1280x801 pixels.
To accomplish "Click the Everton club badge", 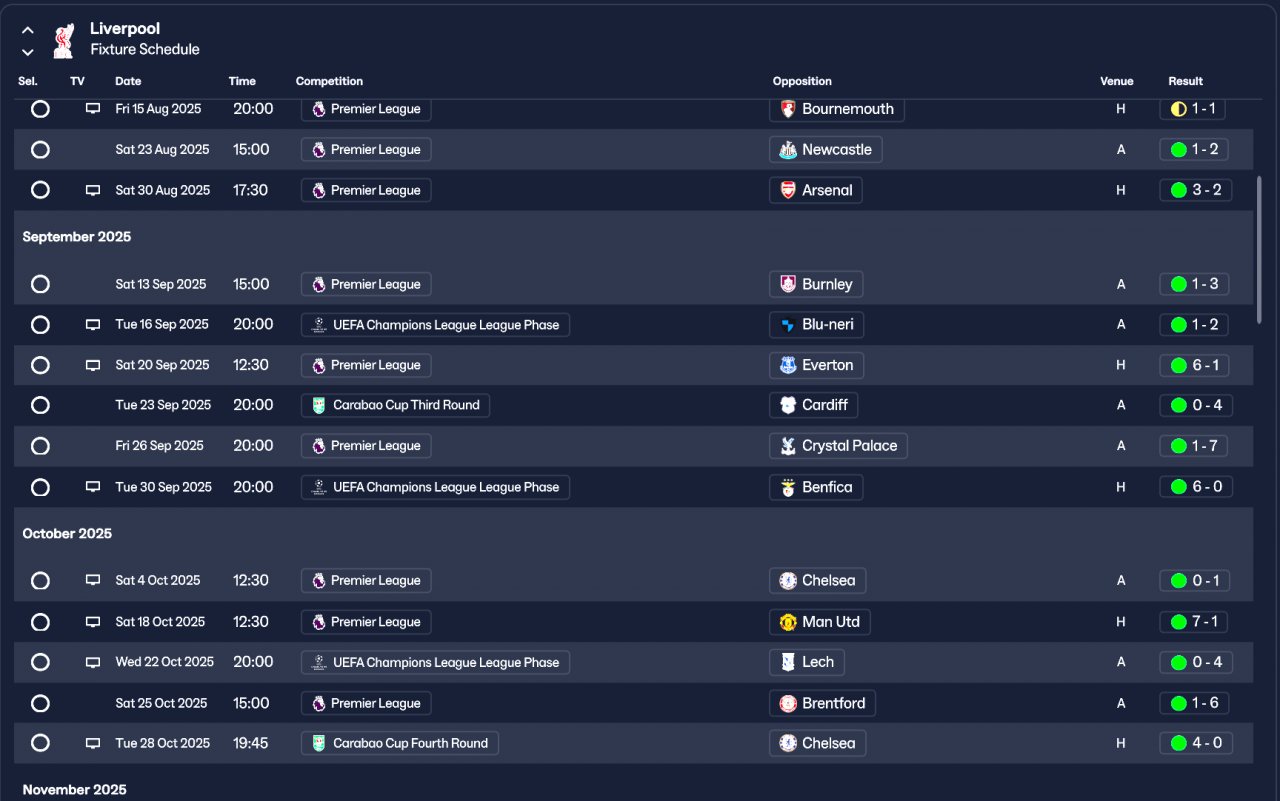I will point(788,365).
